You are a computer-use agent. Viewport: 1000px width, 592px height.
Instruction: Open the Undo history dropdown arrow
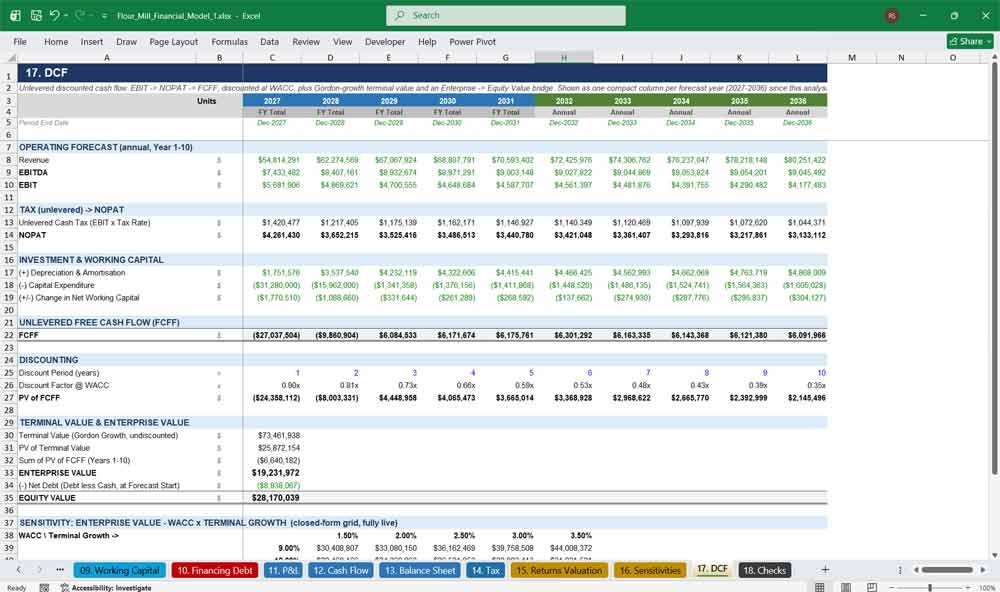point(65,15)
